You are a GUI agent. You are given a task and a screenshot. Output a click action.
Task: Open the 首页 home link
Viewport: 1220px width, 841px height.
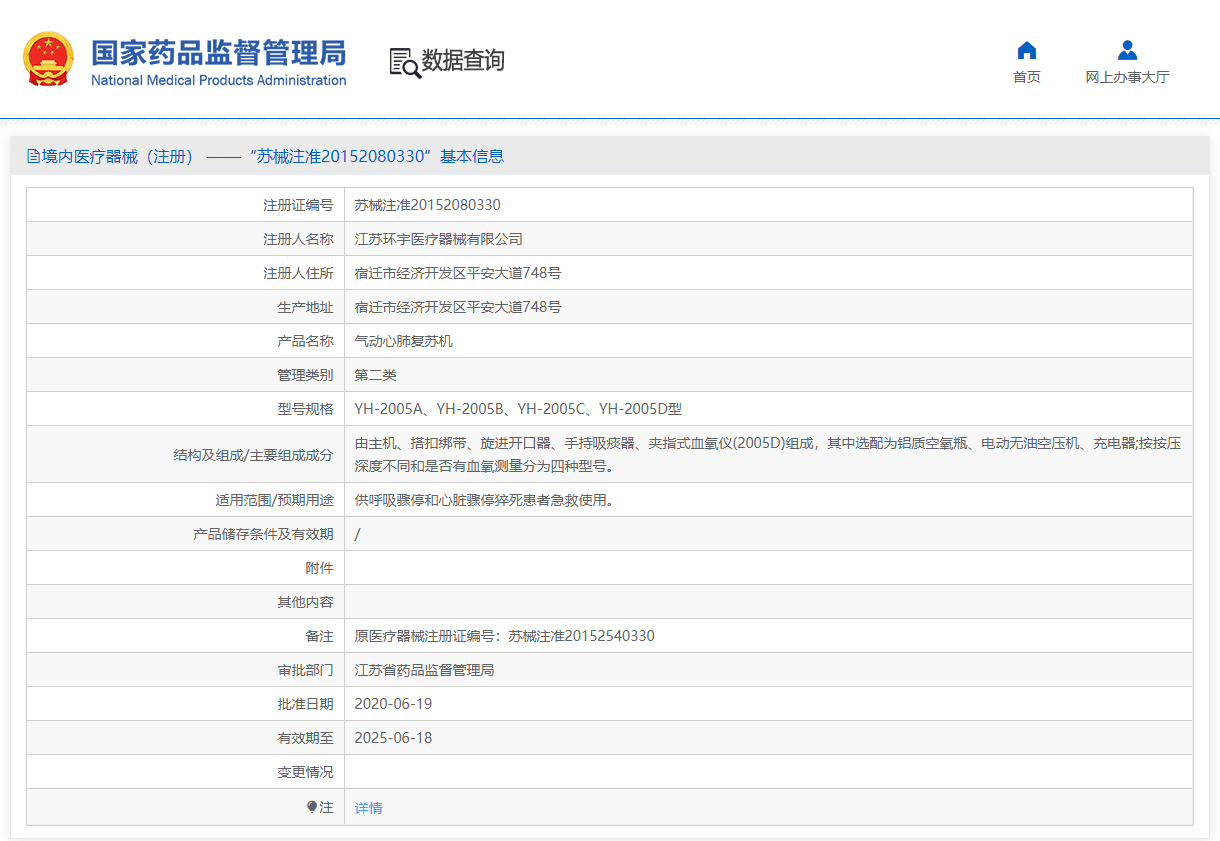pyautogui.click(x=1026, y=77)
